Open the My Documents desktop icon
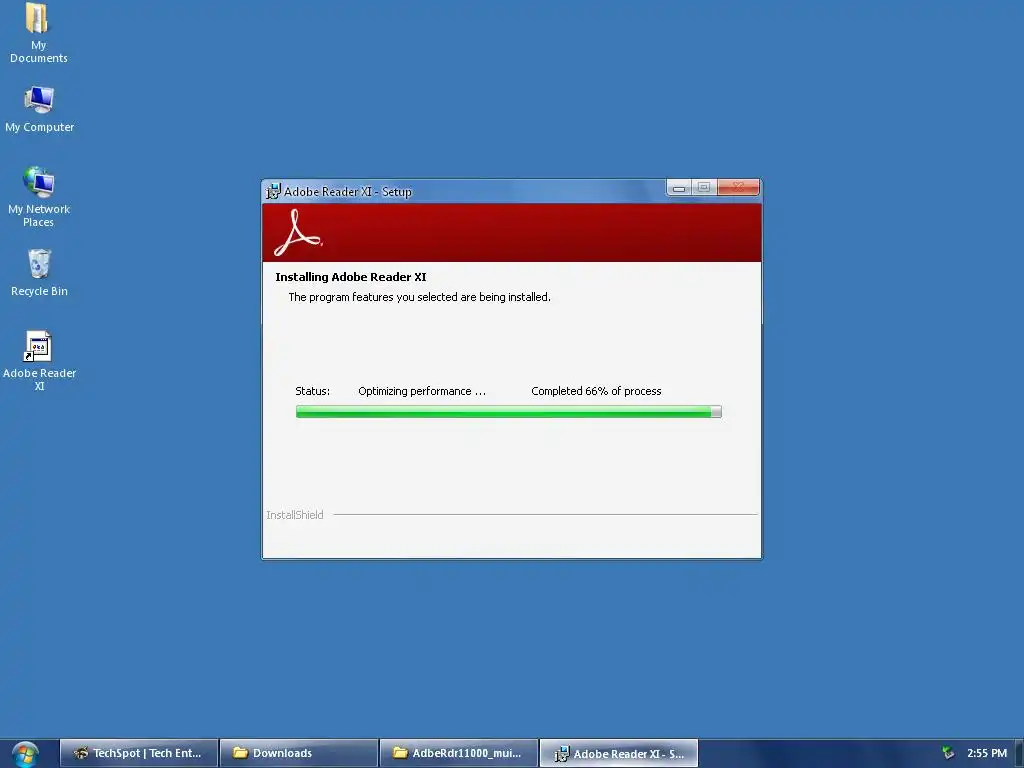The height and width of the screenshot is (768, 1024). [38, 34]
